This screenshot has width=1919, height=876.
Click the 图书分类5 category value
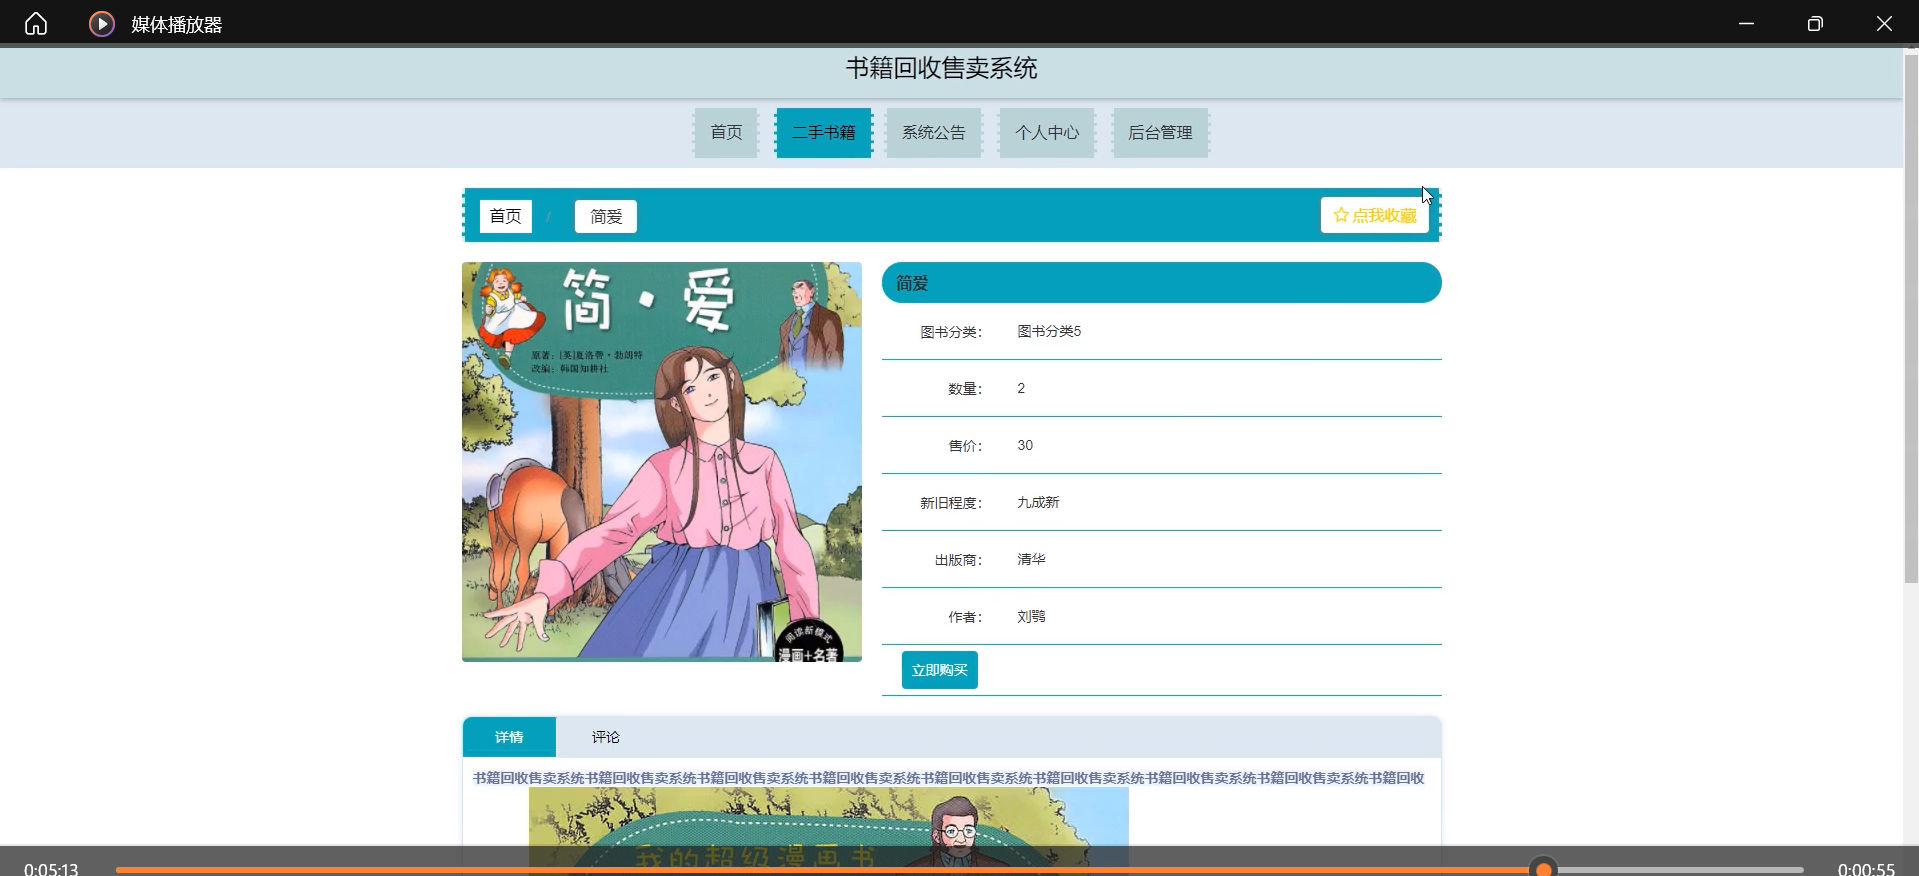(1049, 331)
